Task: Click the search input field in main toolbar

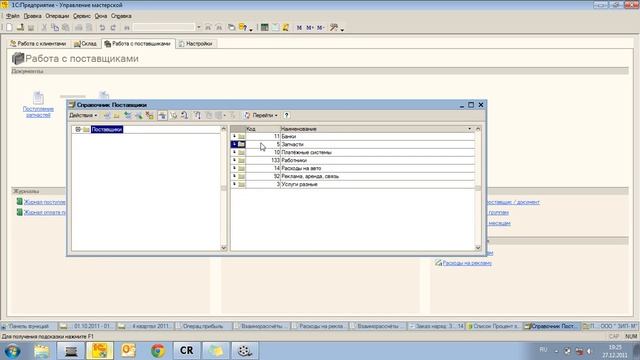Action: 164,27
